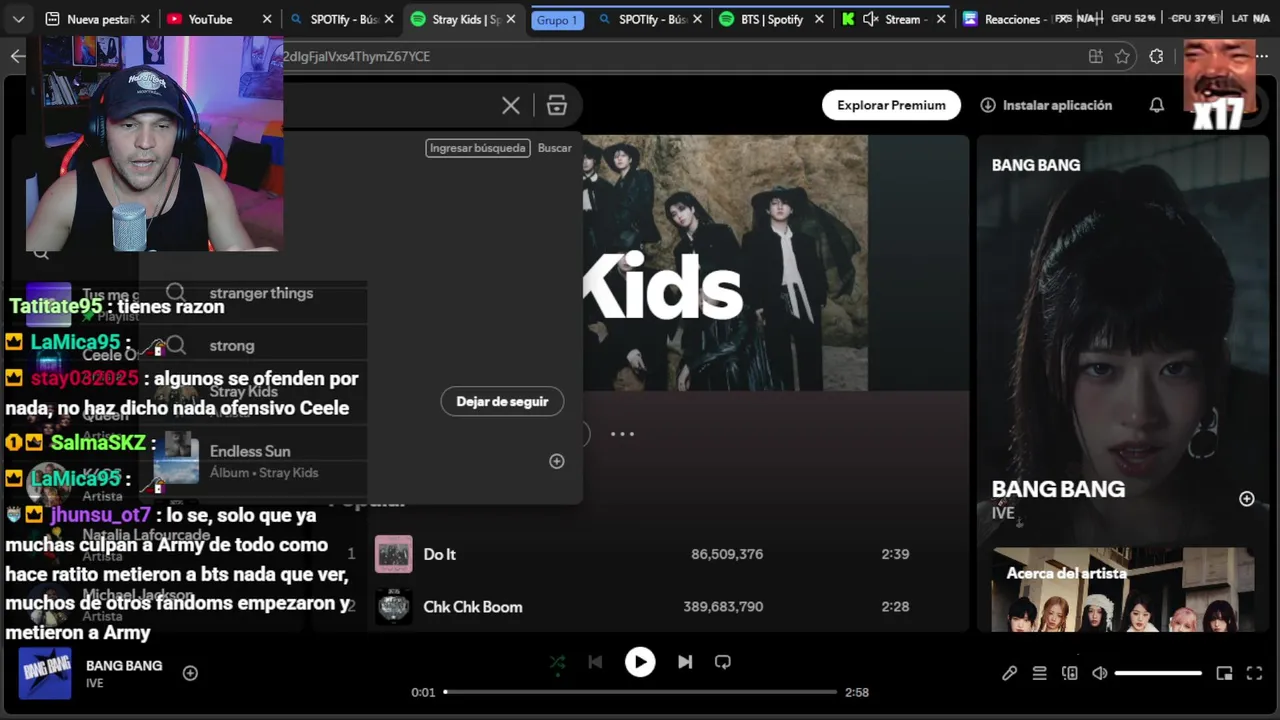This screenshot has height=720, width=1280.
Task: Open Connect to a device
Action: click(1069, 673)
